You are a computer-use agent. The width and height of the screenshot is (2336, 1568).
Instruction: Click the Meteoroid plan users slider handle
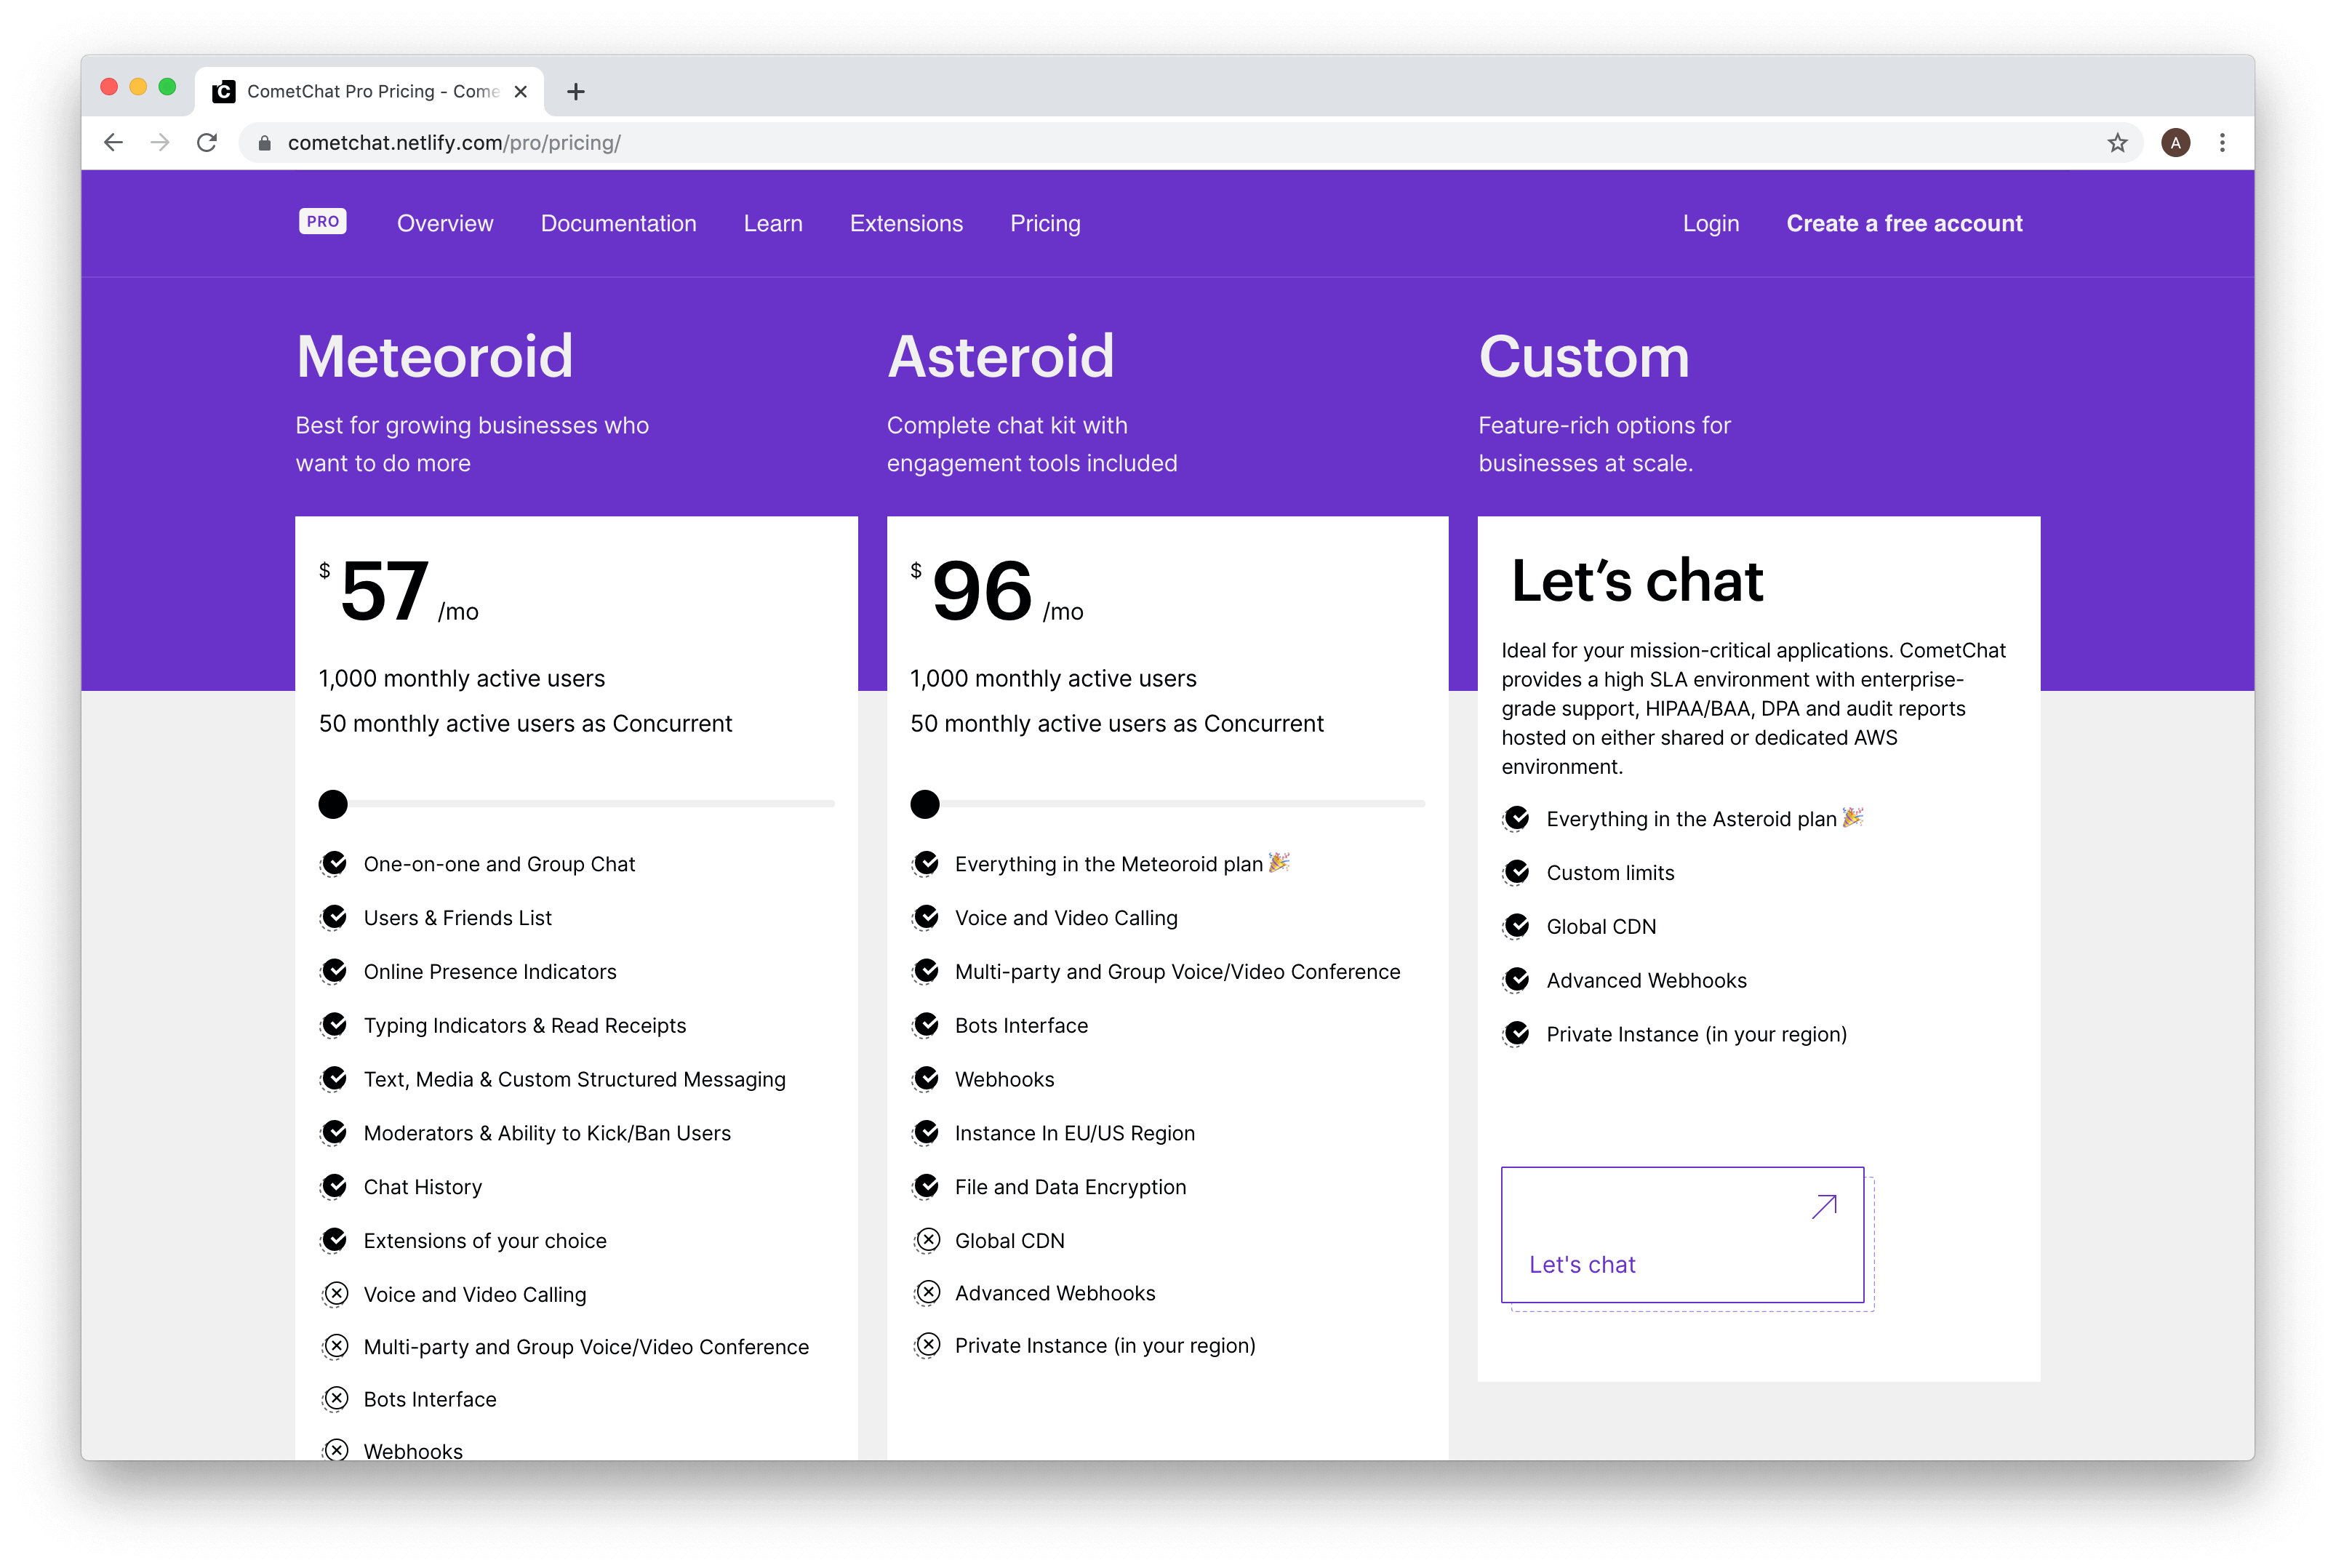tap(333, 804)
